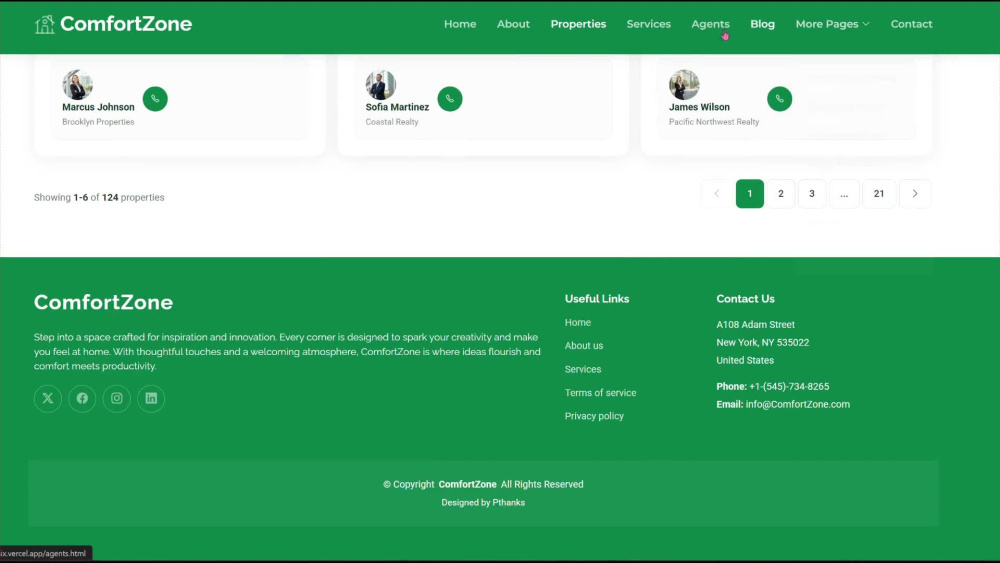Call James Wilson via phone icon

(x=779, y=99)
